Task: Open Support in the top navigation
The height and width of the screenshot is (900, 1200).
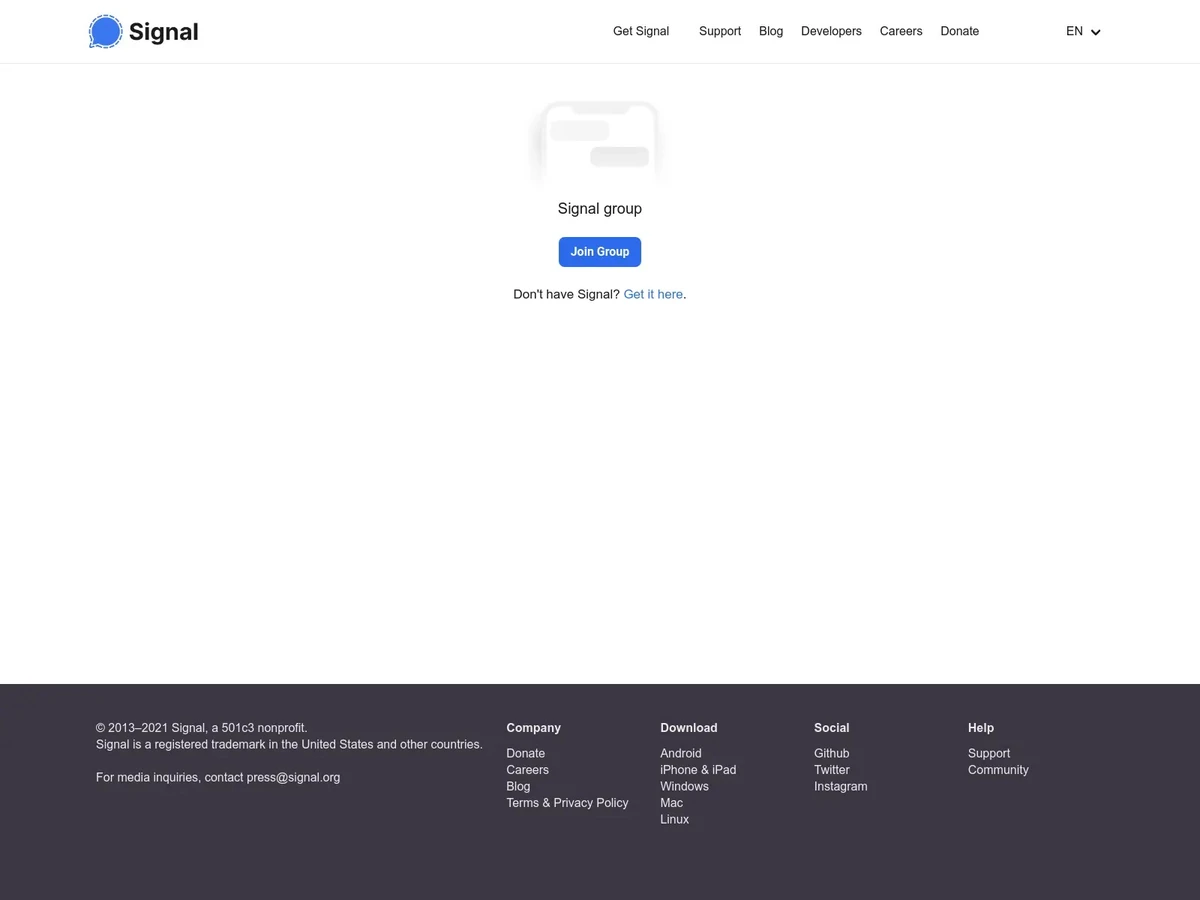Action: [720, 32]
